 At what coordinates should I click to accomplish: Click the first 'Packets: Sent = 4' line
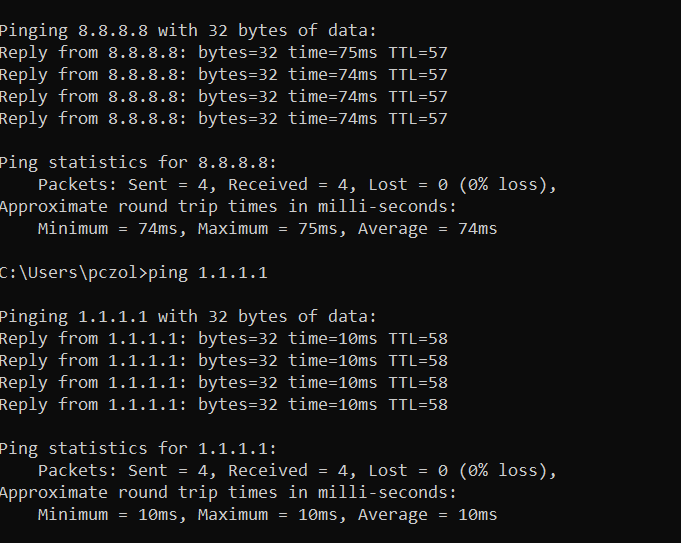point(297,185)
